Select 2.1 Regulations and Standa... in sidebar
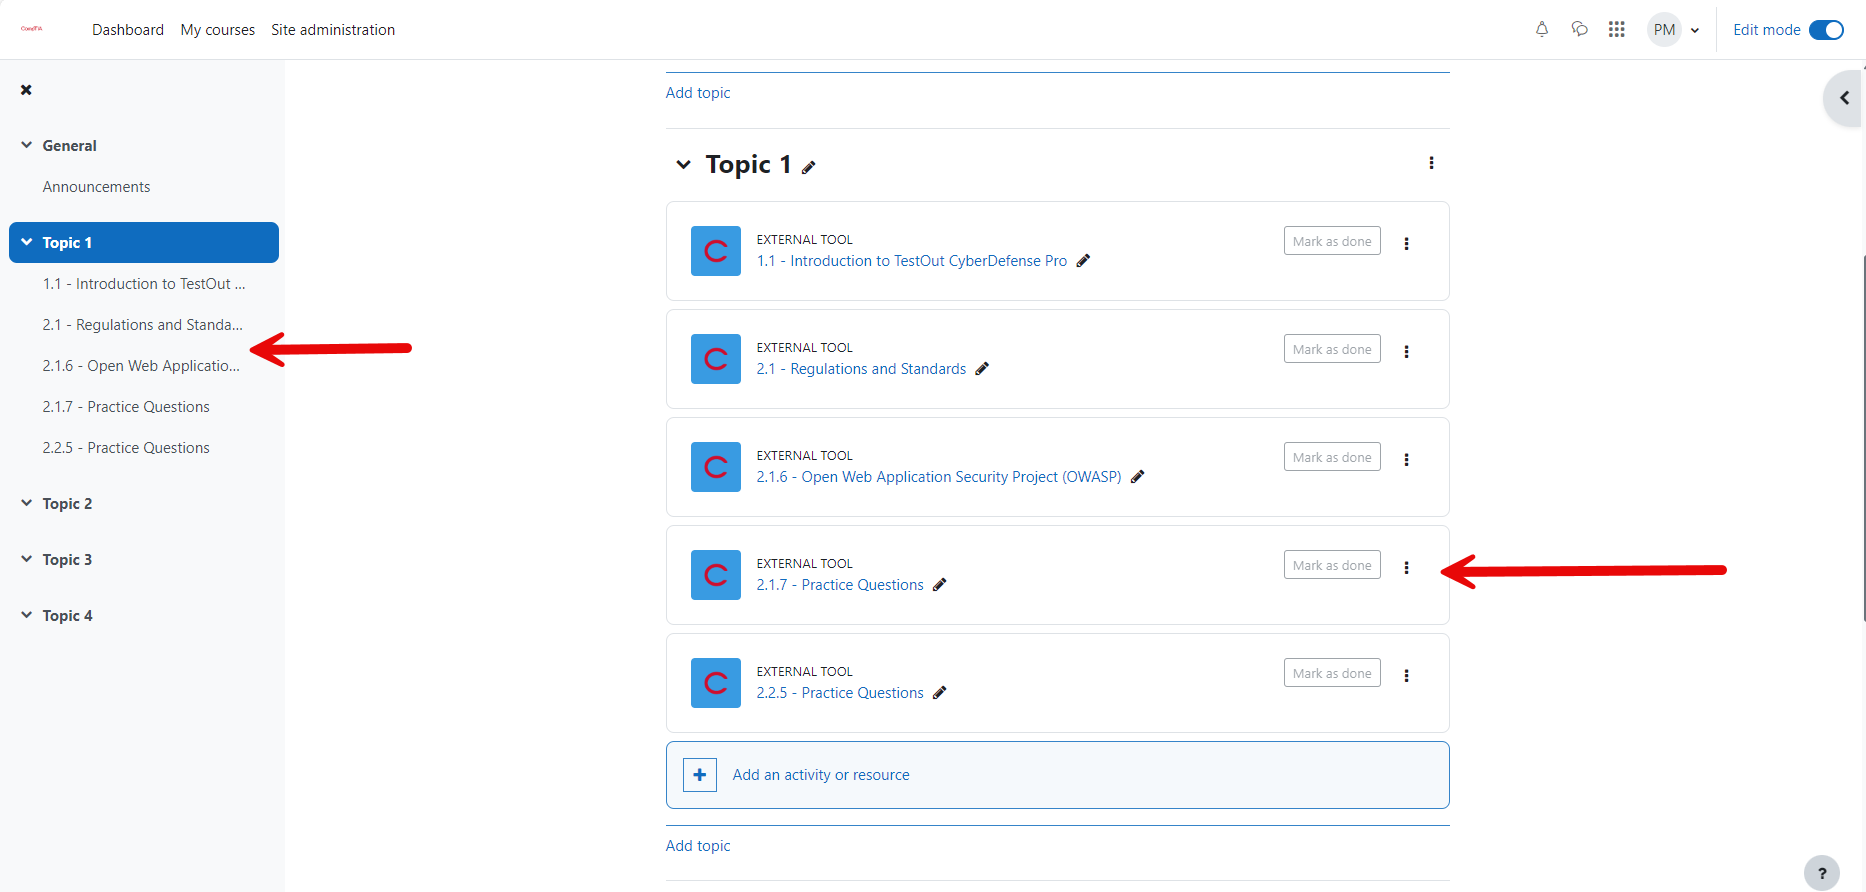Screen dimensions: 1866x892 coord(143,325)
